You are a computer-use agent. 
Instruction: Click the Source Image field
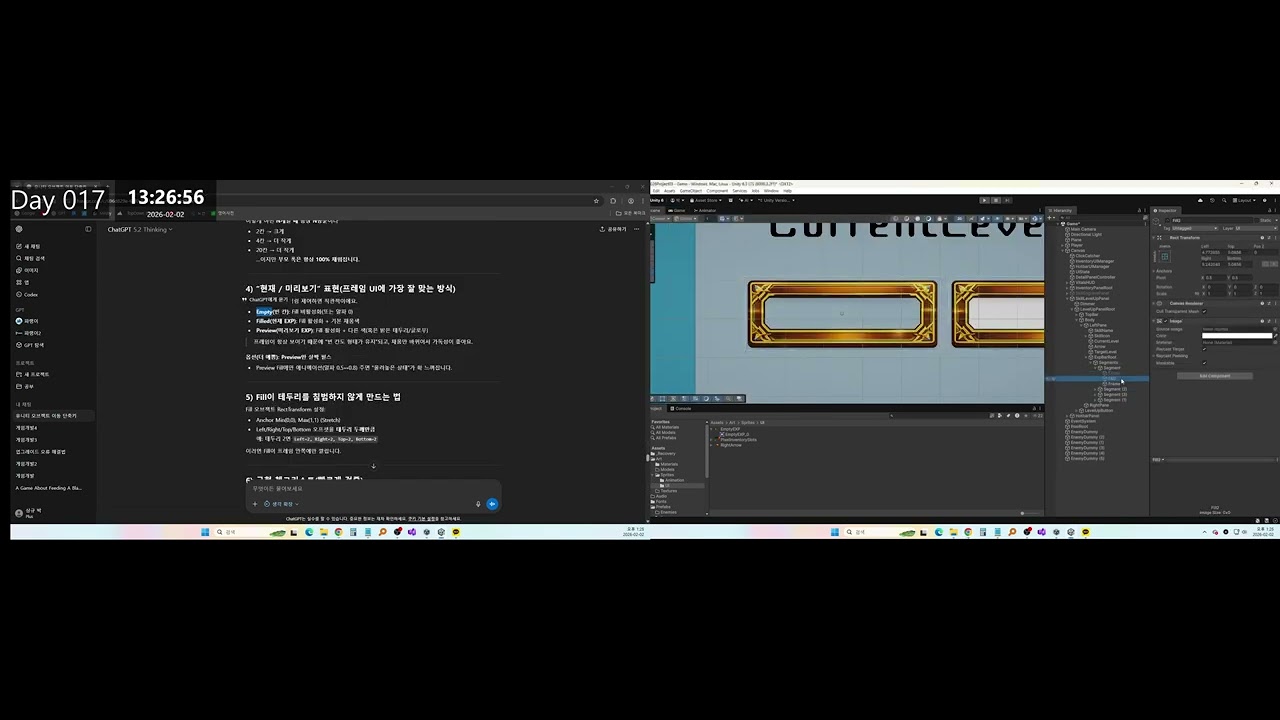tap(1238, 329)
